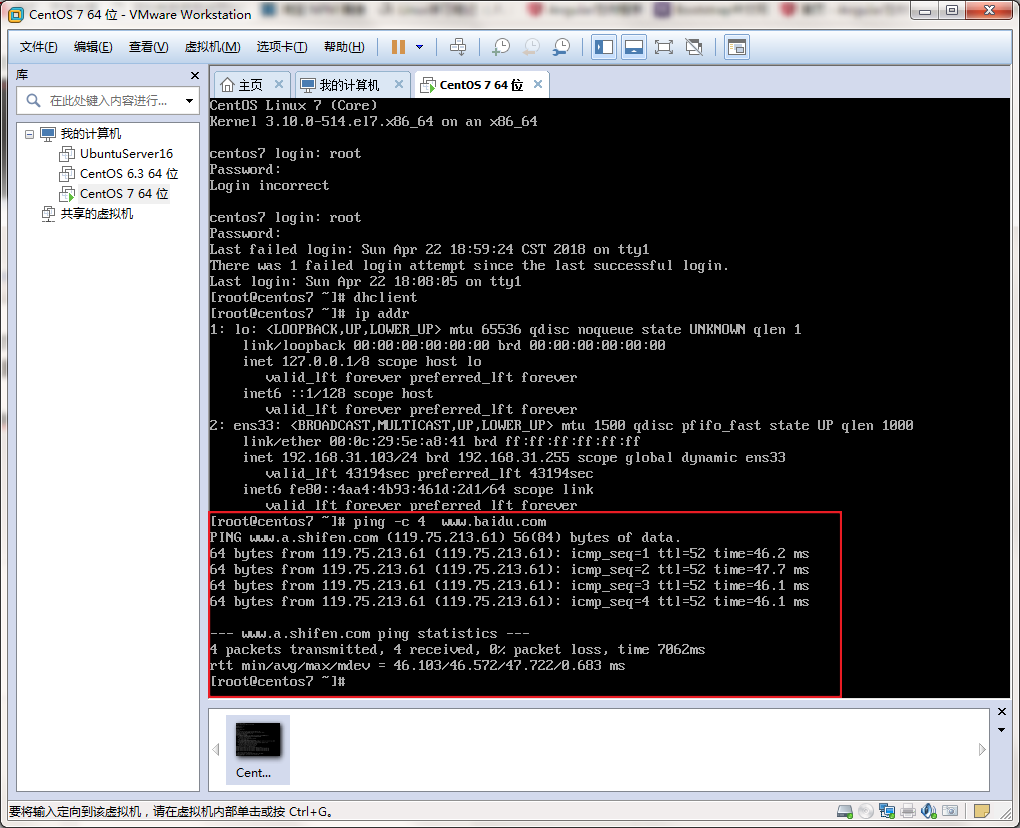
Task: Enter full screen mode
Action: (x=664, y=47)
